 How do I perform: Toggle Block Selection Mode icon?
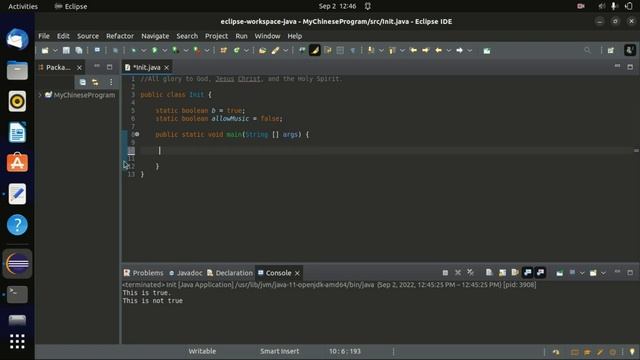coord(340,51)
